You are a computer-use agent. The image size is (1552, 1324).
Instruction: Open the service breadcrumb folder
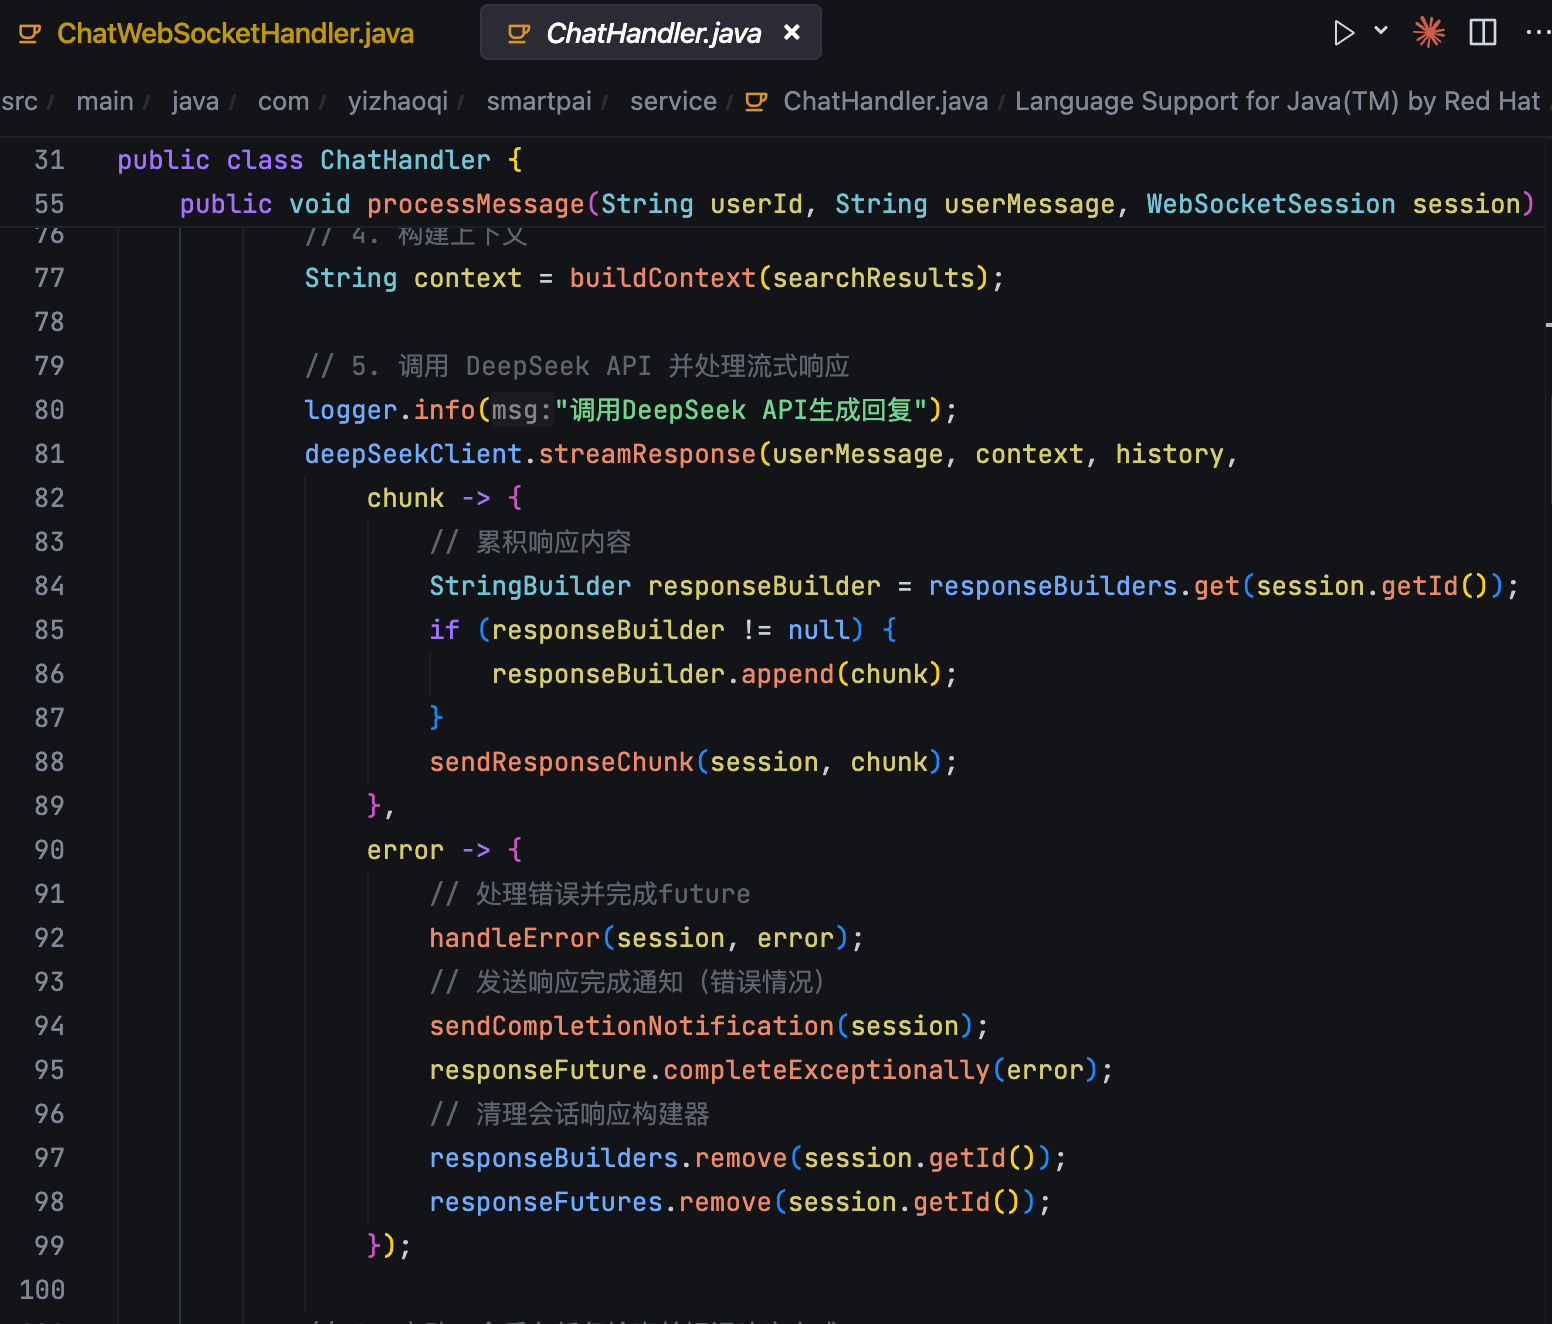tap(673, 101)
